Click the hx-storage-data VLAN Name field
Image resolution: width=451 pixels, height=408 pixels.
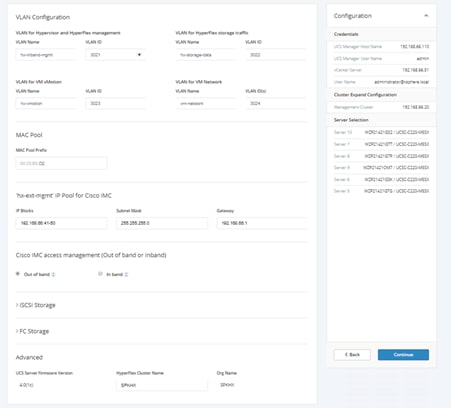205,55
